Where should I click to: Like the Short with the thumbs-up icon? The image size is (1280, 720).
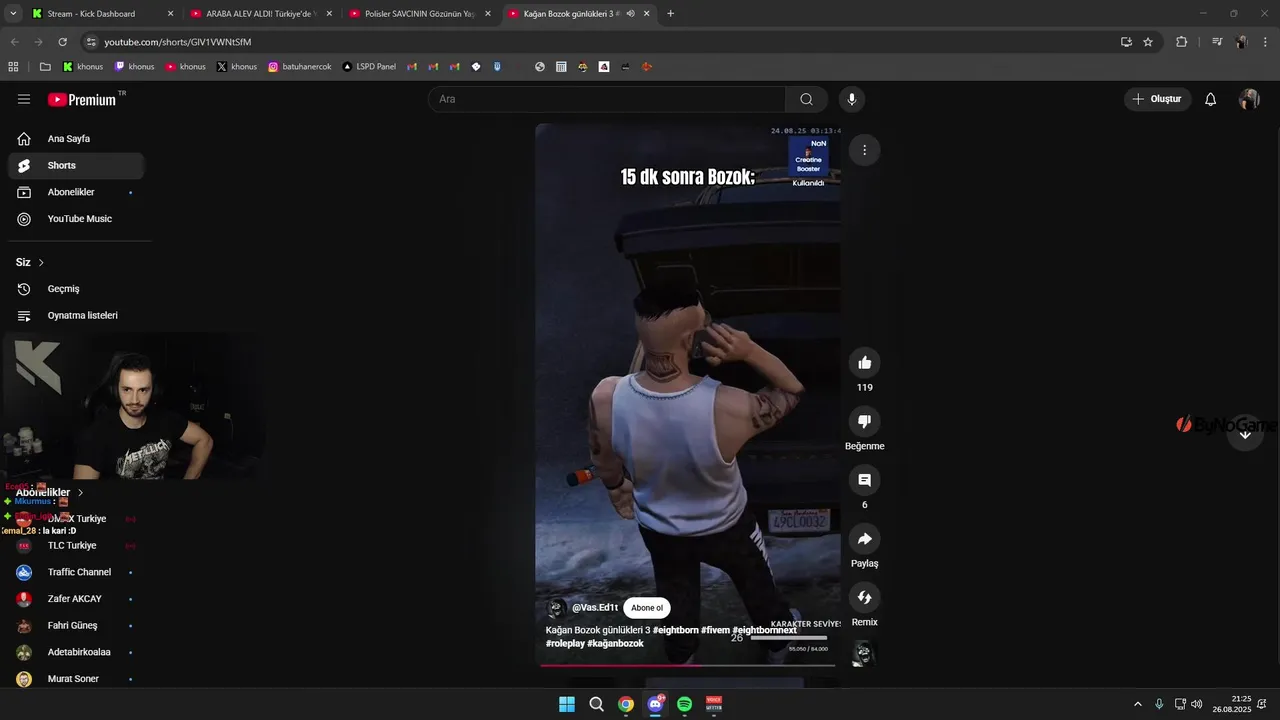[864, 363]
